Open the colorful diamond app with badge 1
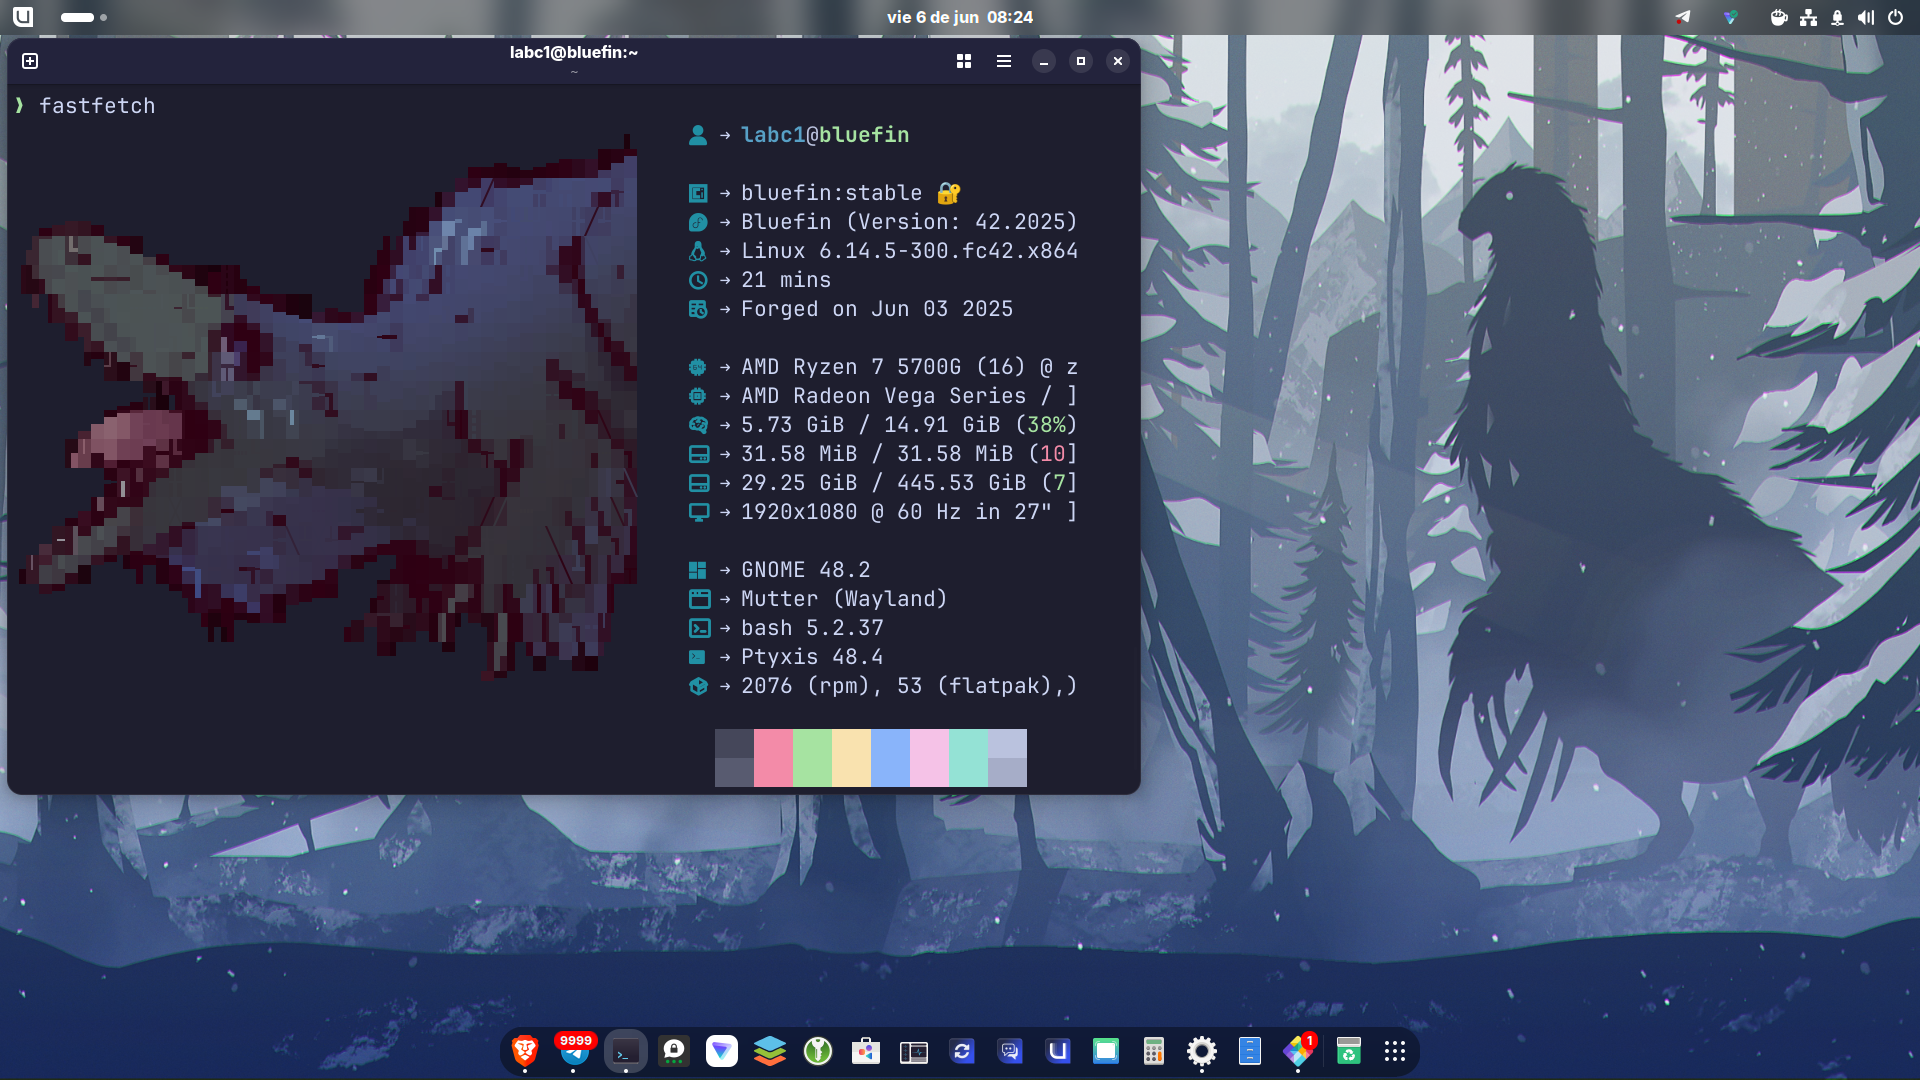The width and height of the screenshot is (1920, 1080). [x=1298, y=1051]
